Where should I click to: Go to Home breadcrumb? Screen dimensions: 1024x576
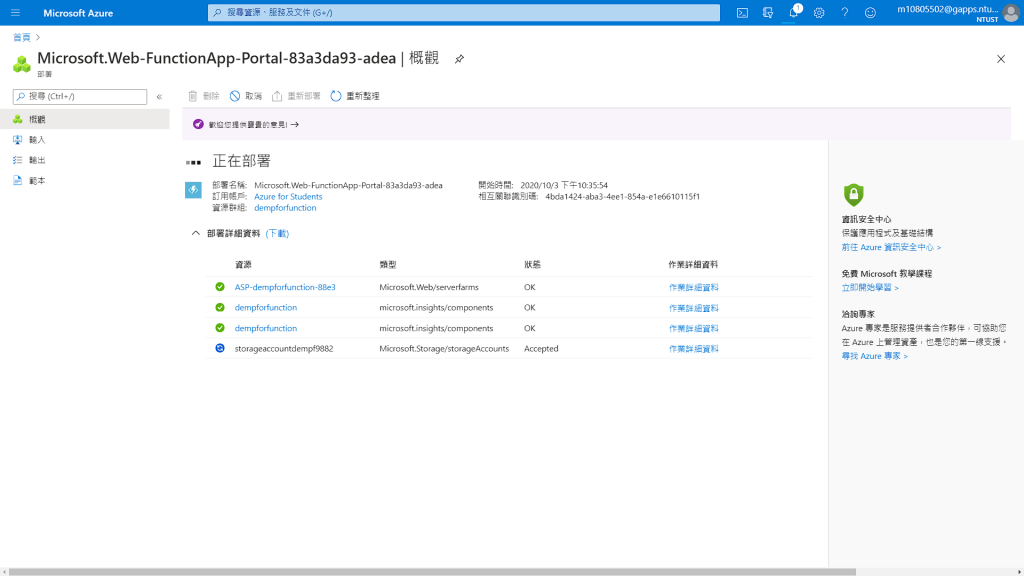pos(22,37)
